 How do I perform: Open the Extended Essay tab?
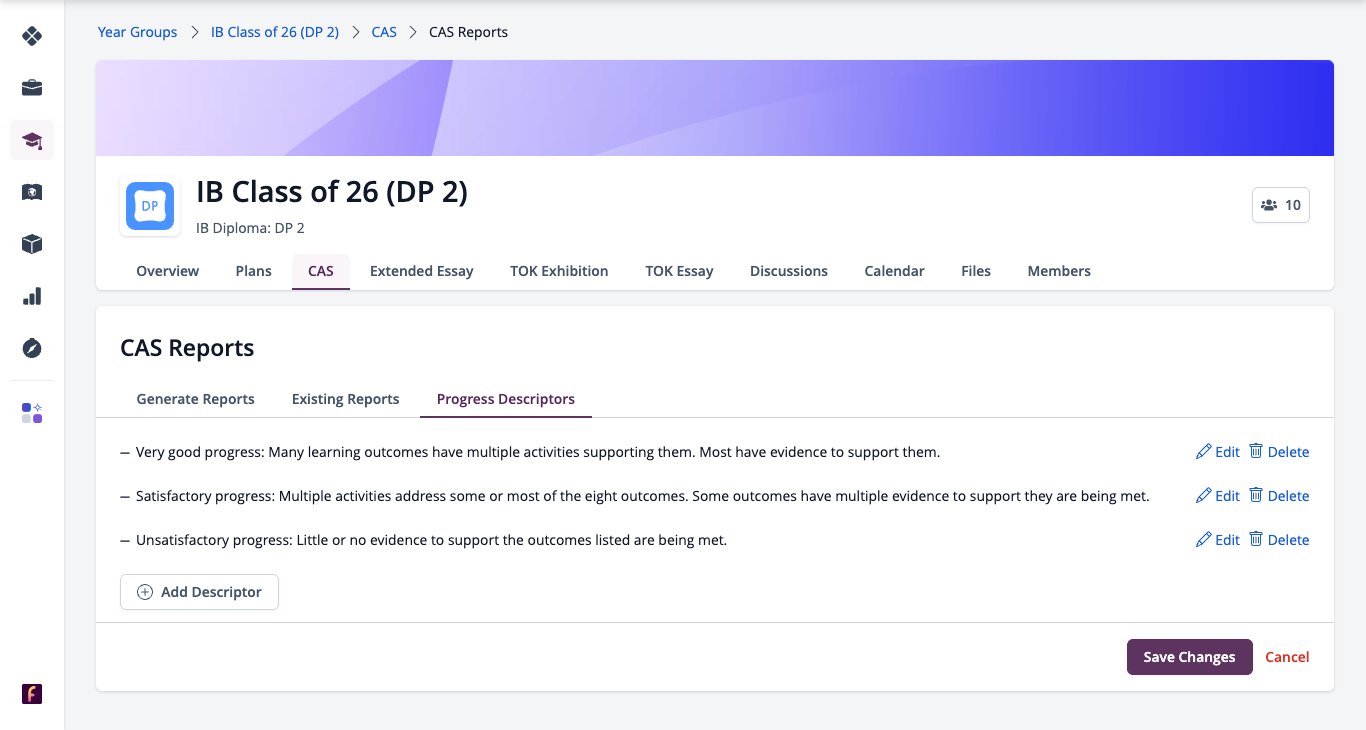422,271
